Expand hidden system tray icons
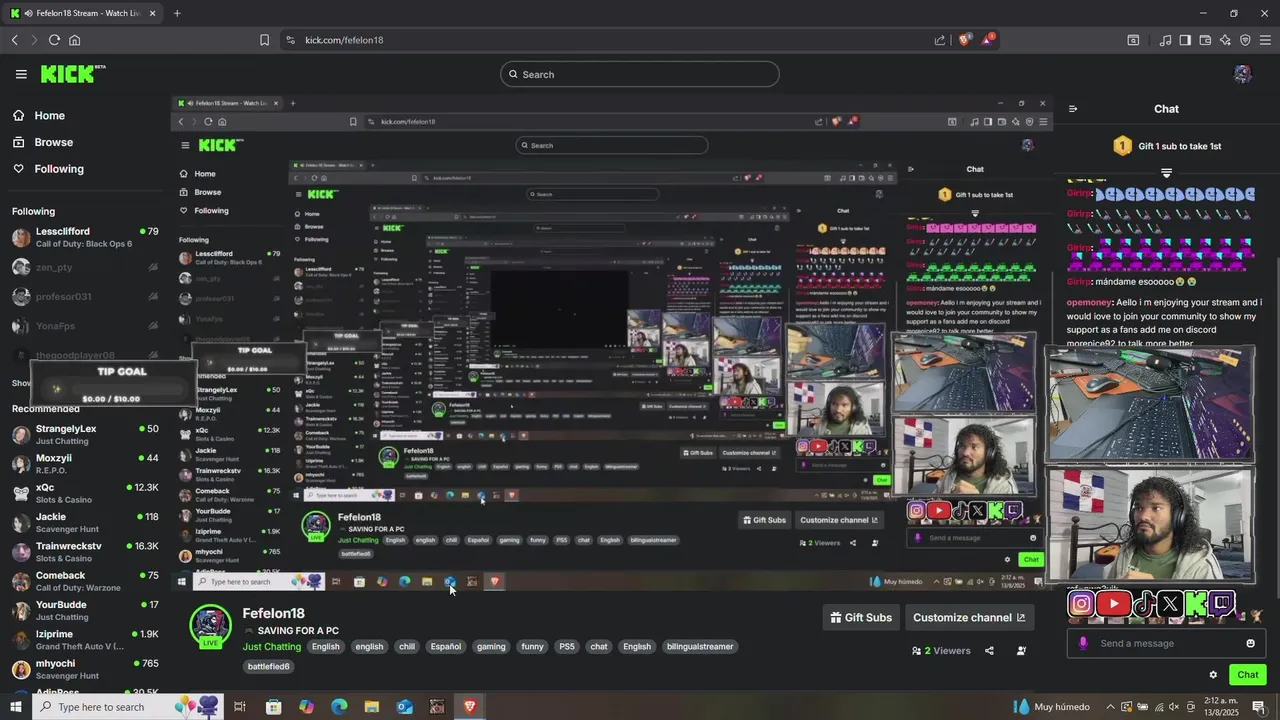This screenshot has width=1280, height=720. pos(1110,707)
